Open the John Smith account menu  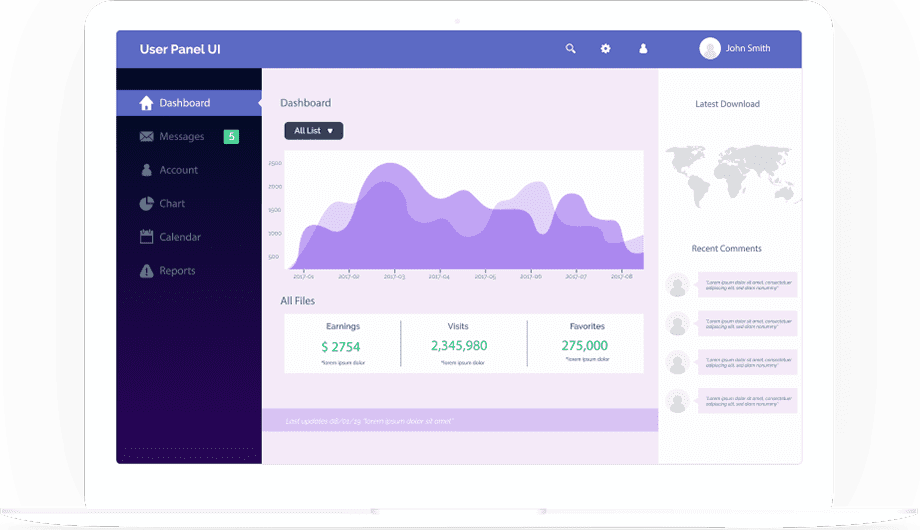tap(747, 48)
